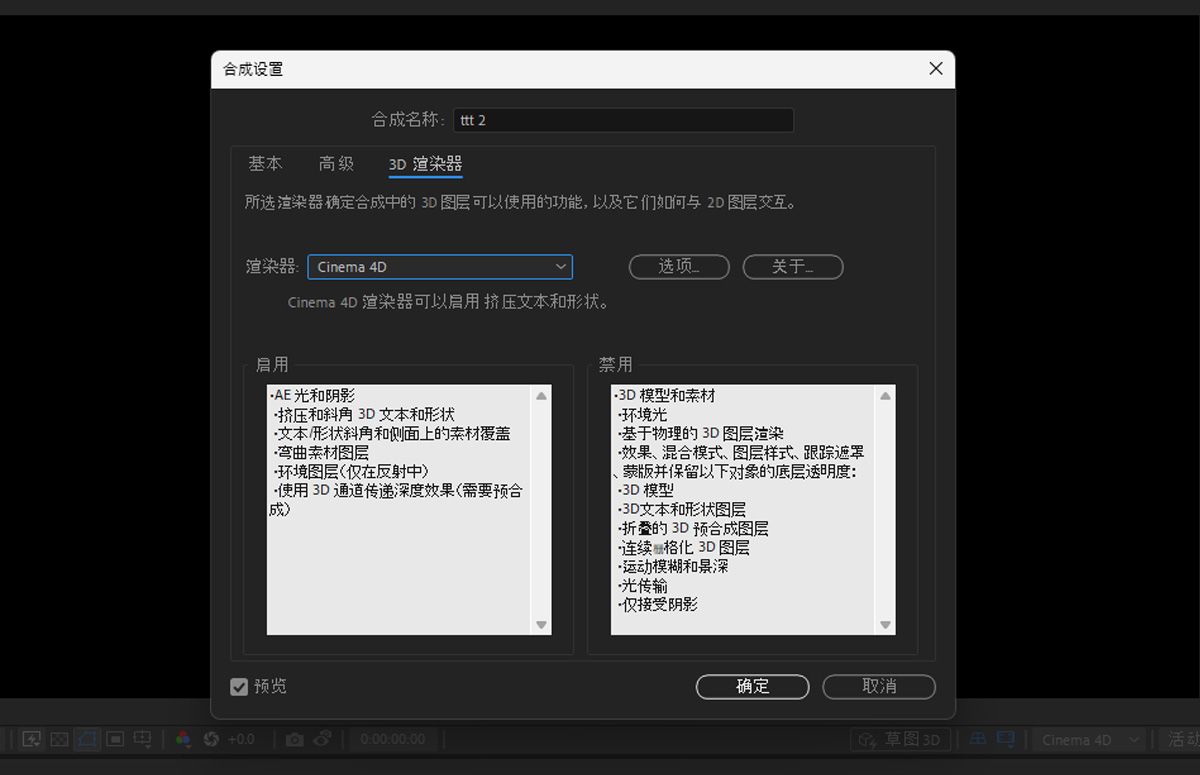
Task: Adjust the +0.0 exposure control
Action: pyautogui.click(x=242, y=738)
